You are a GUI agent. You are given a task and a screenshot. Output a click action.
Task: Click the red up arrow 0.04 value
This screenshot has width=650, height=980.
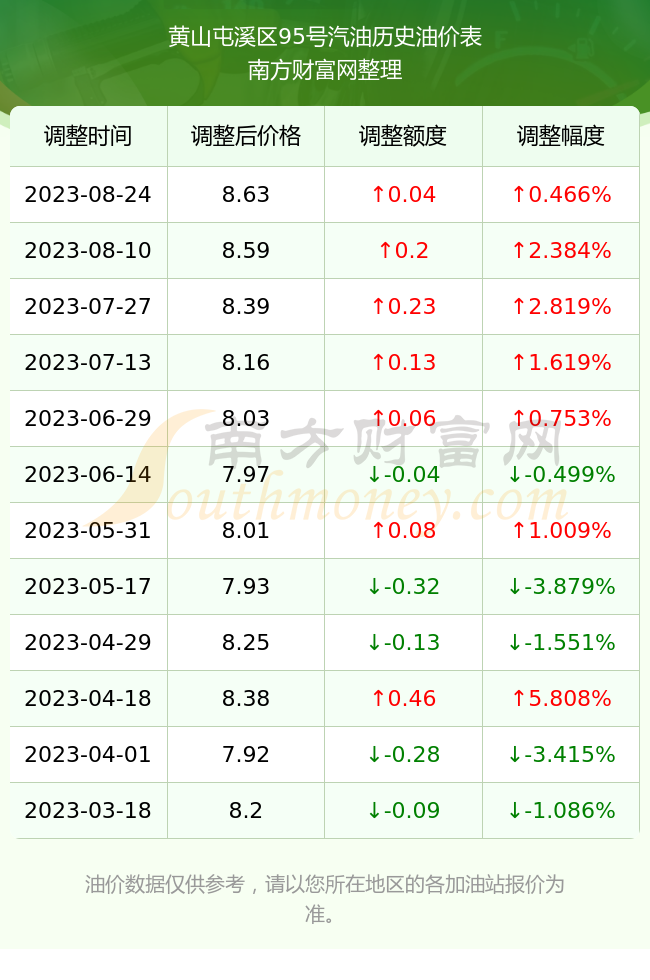coord(403,194)
